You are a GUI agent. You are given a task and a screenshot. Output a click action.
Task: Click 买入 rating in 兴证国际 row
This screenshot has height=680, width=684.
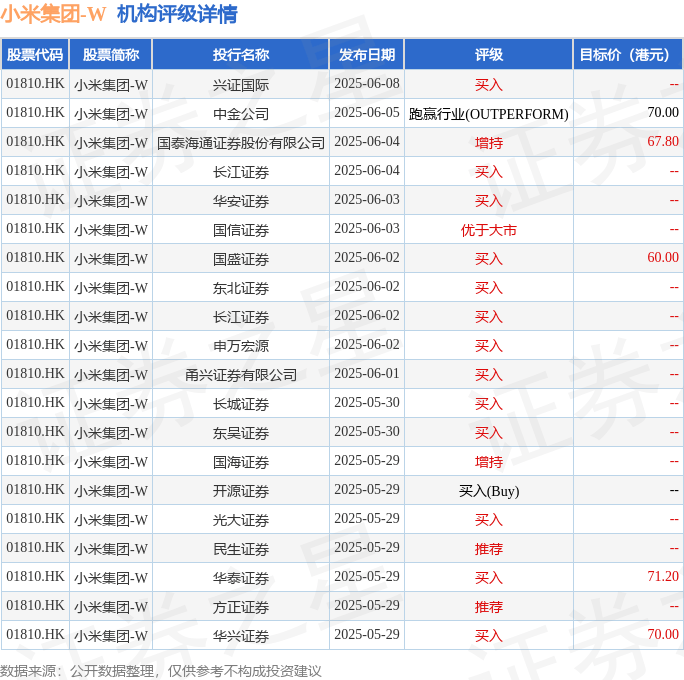coord(489,85)
